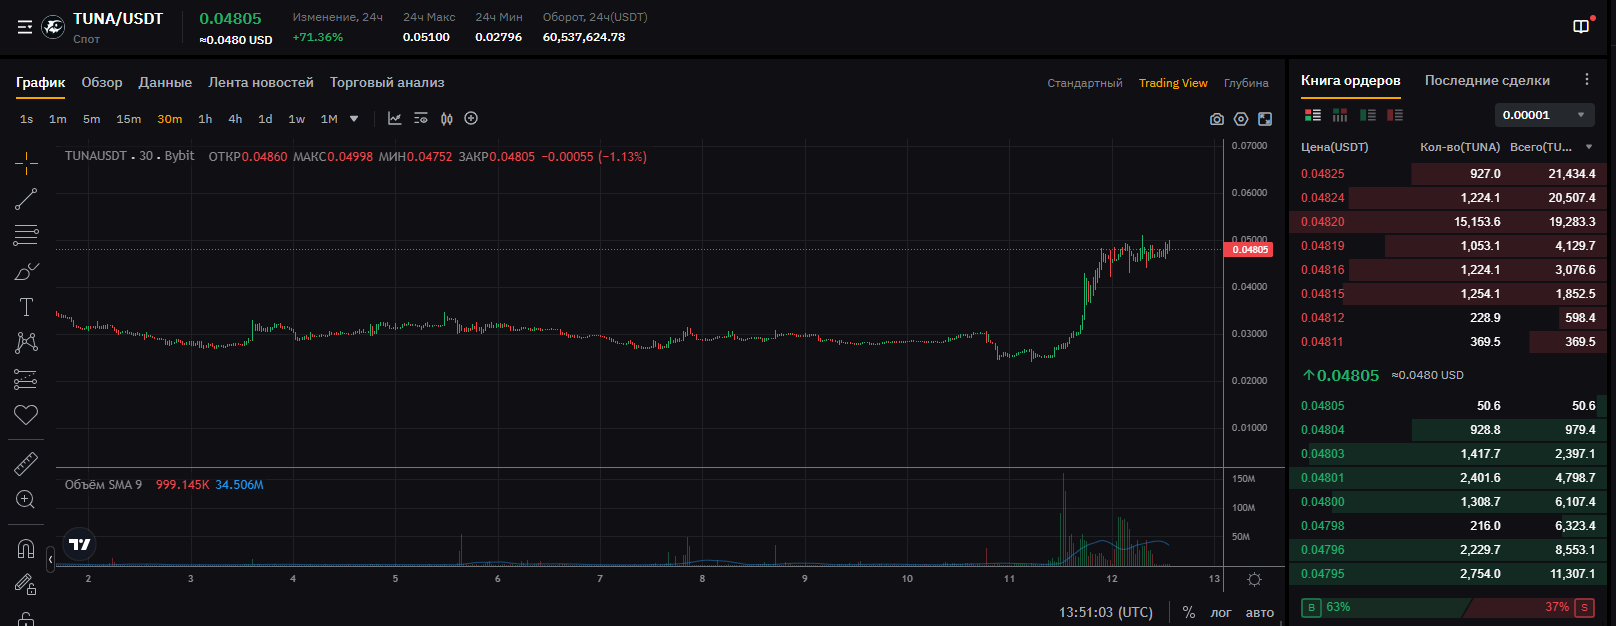The image size is (1616, 626).
Task: Click the TUNA coin logo icon
Action: (x=53, y=28)
